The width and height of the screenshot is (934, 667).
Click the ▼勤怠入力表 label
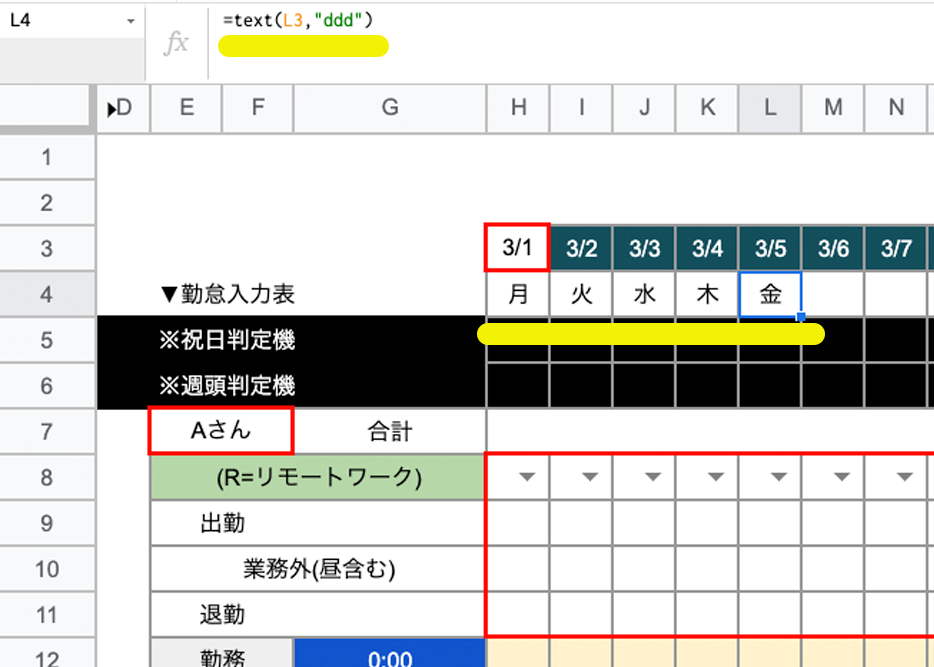(228, 294)
